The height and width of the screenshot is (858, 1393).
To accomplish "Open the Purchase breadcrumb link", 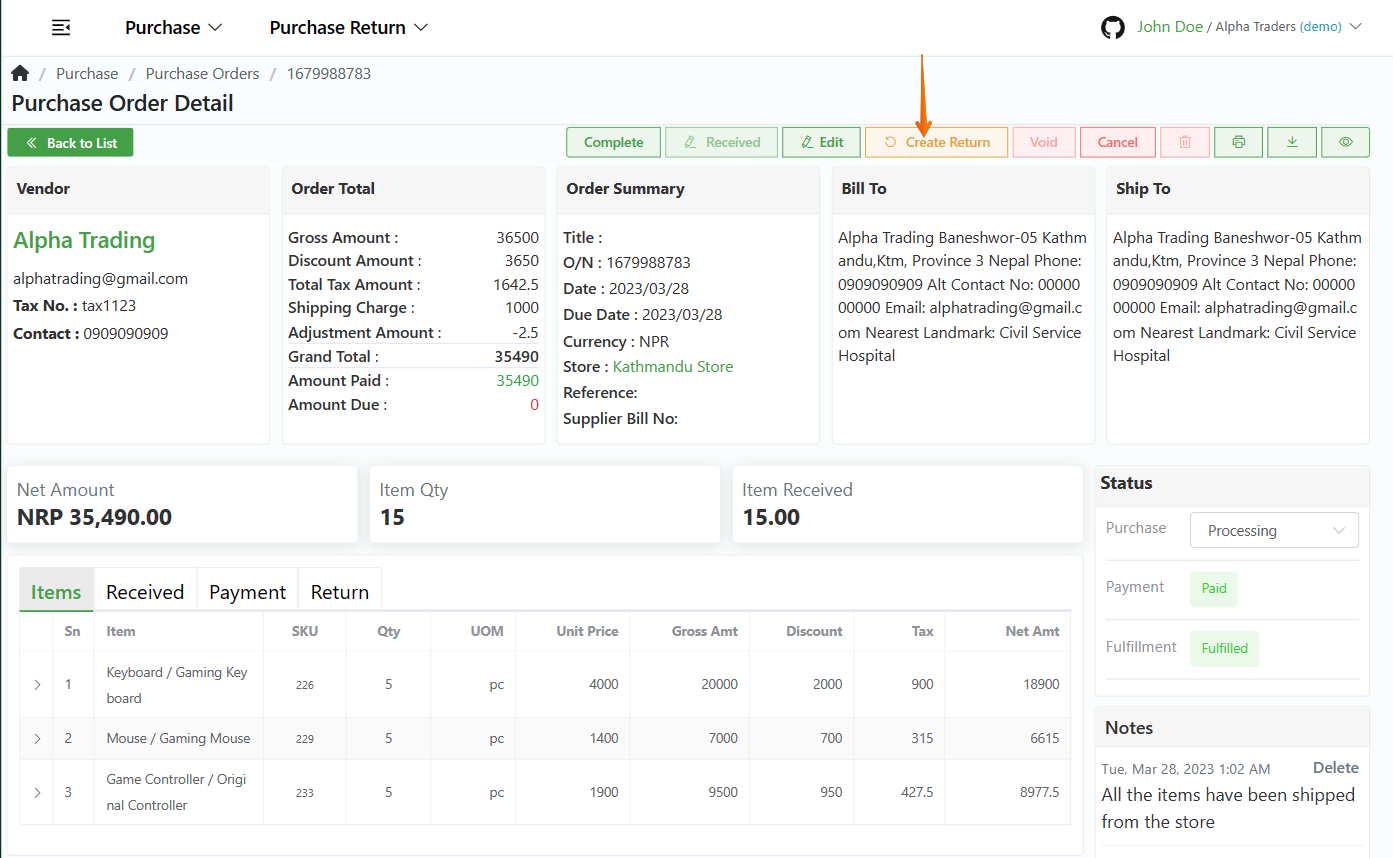I will coord(87,74).
